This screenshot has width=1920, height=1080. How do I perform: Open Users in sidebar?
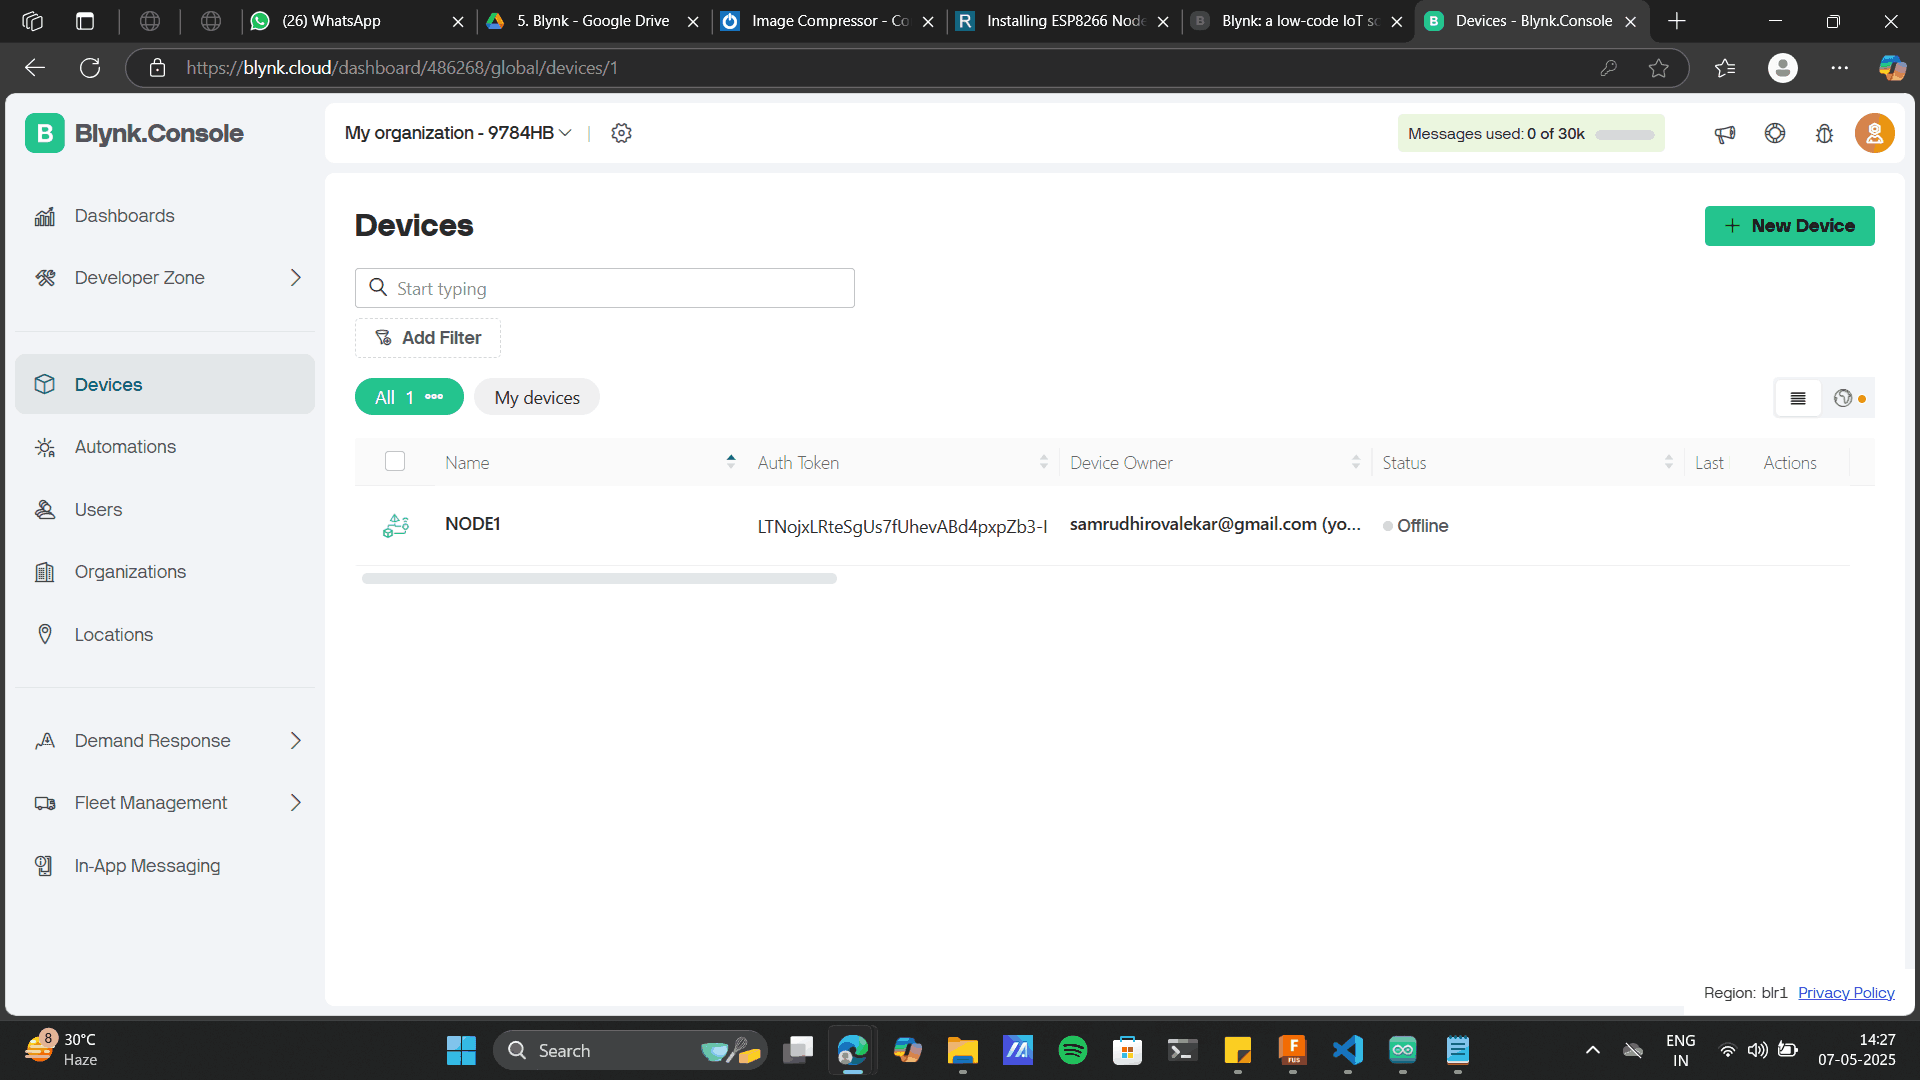165,510
